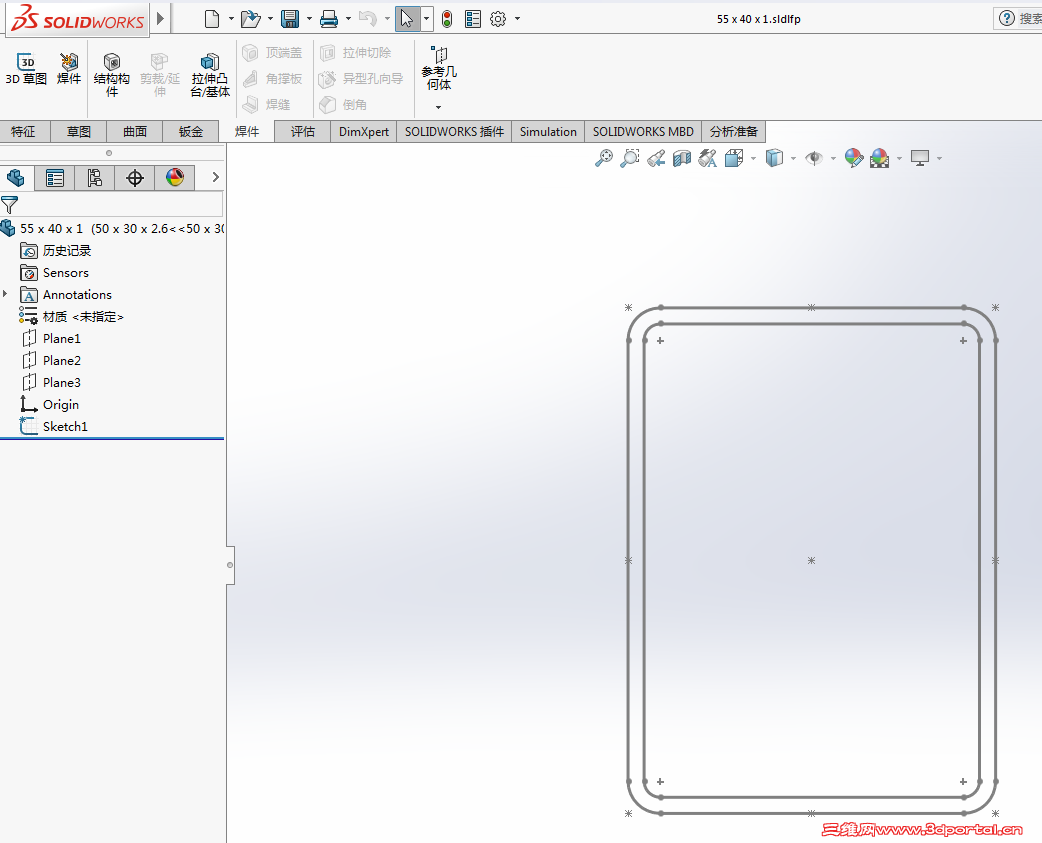Screen dimensions: 1042x843
Task: Switch to the 特征 tab
Action: tap(23, 132)
